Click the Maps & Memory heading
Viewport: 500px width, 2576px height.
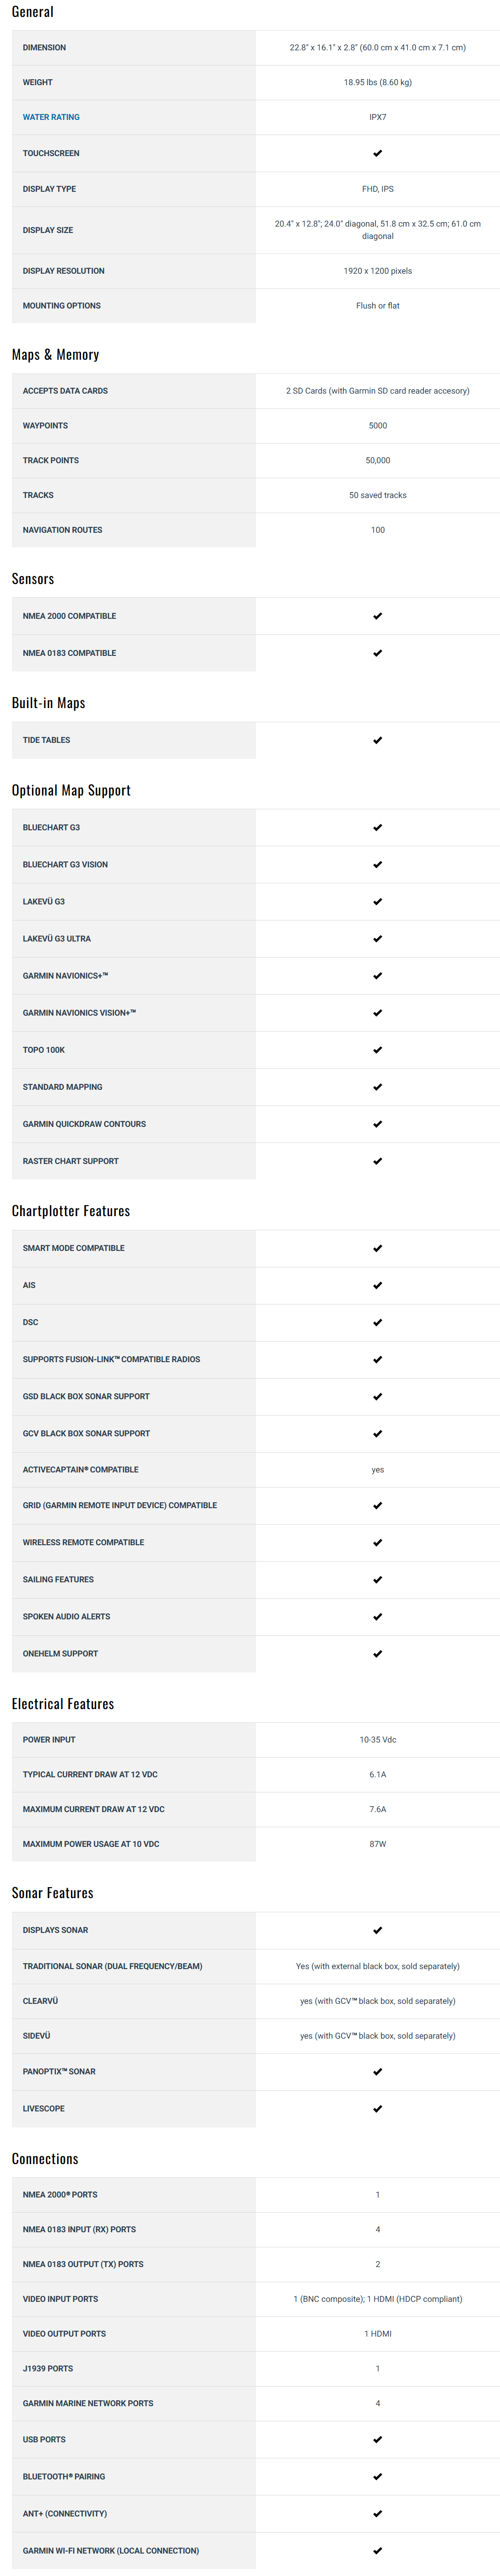55,355
